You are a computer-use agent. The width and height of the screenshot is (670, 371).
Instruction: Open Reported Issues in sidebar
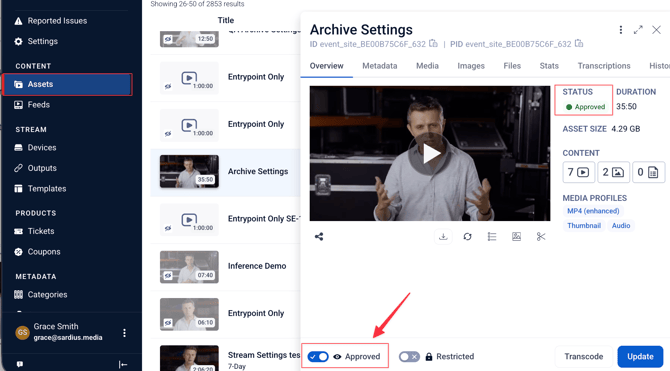point(50,21)
